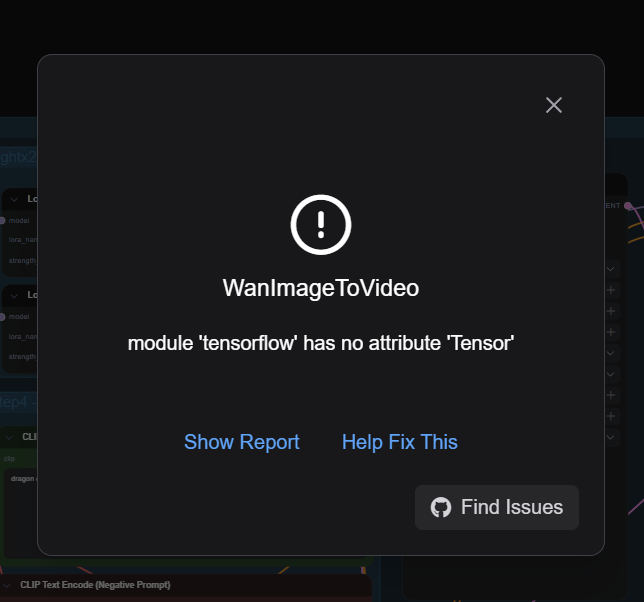
Task: Click the bottommost chevron button in right panel
Action: (x=611, y=437)
